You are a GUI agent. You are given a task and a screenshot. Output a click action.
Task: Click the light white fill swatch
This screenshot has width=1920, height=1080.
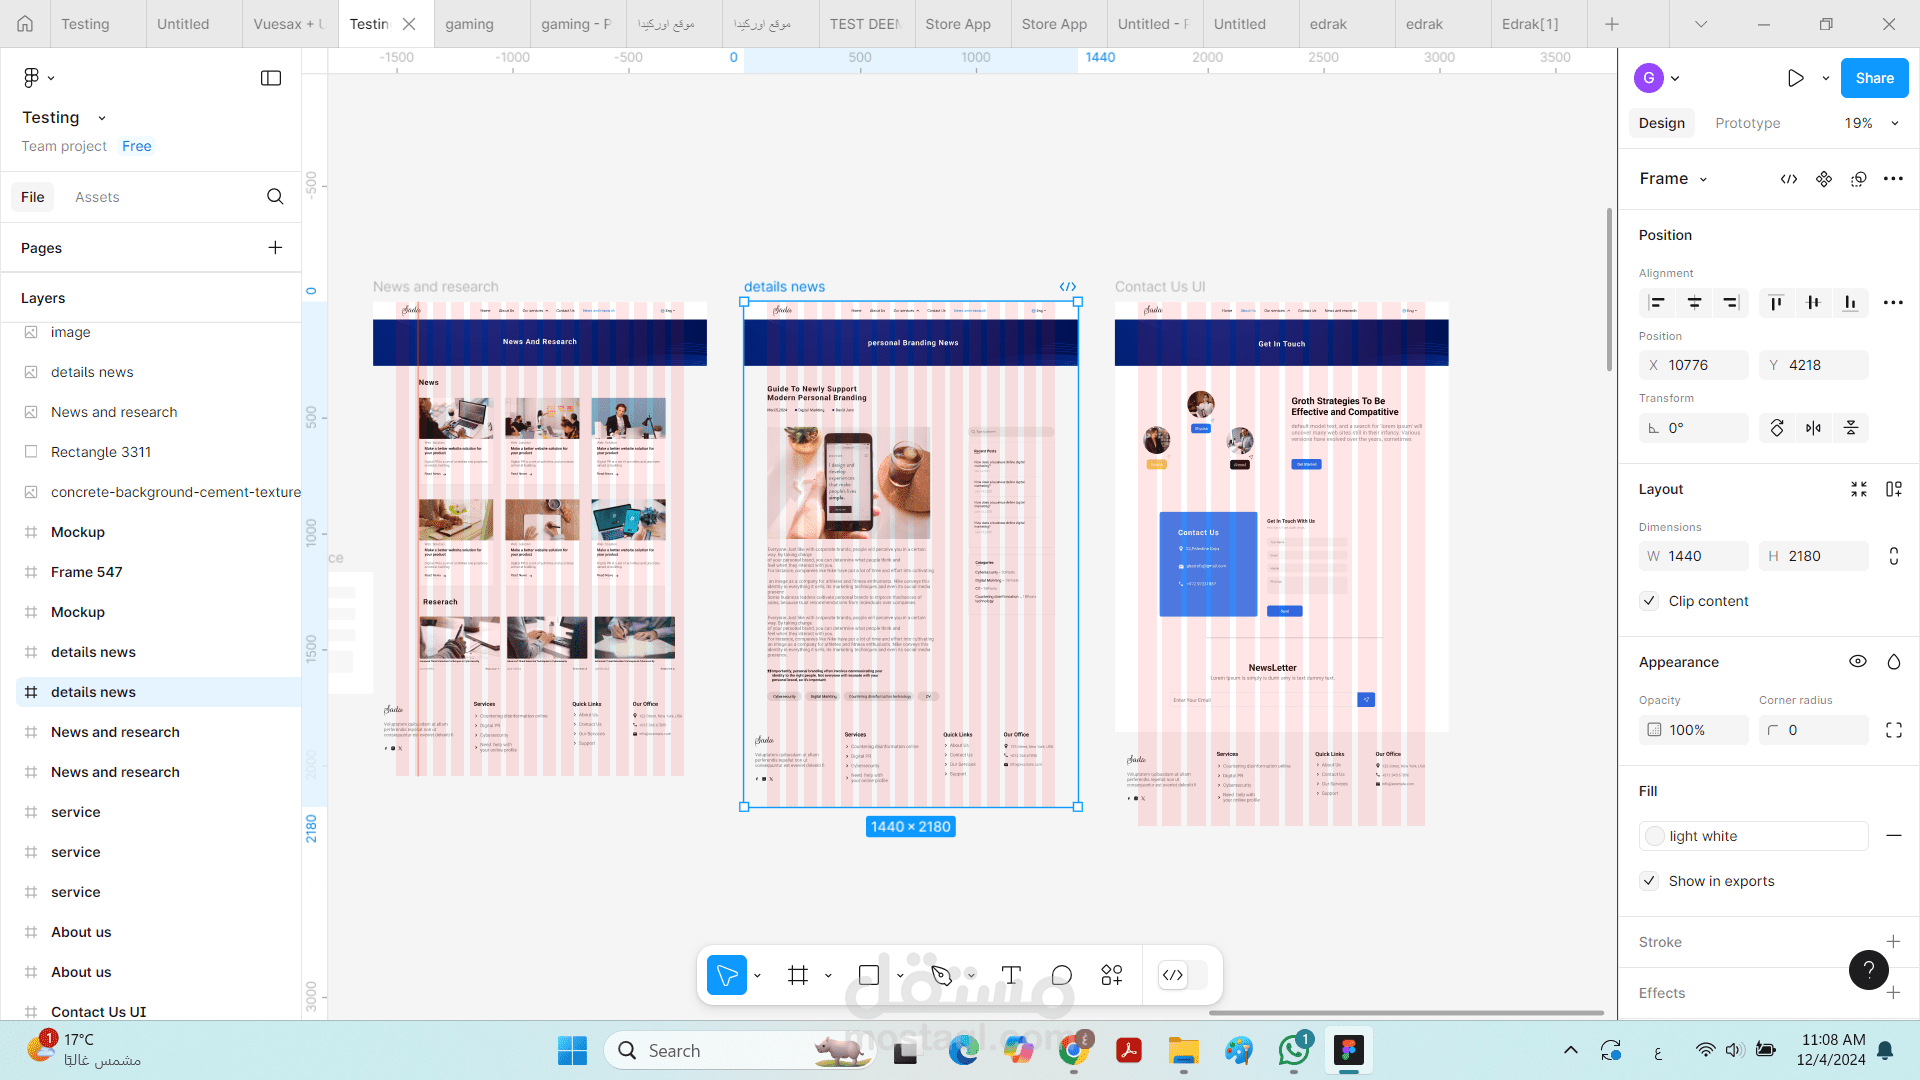pyautogui.click(x=1655, y=836)
